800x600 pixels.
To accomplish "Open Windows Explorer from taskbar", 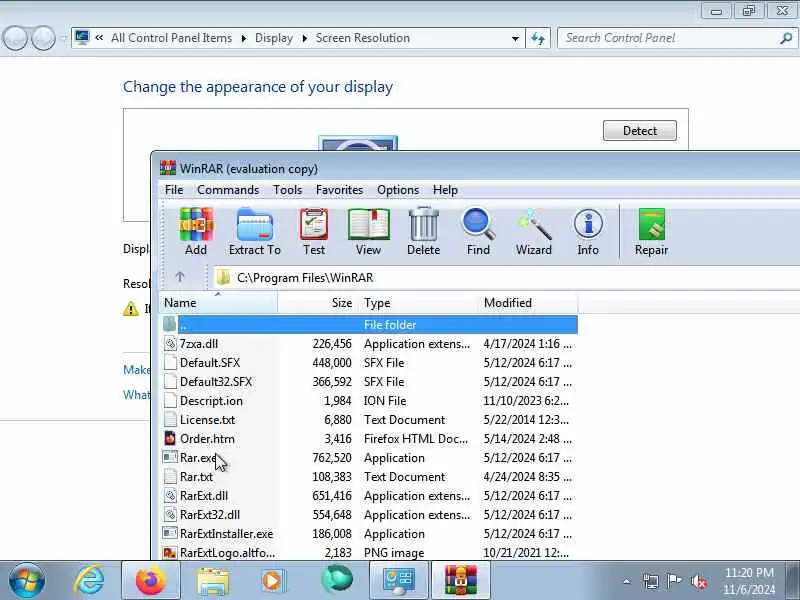I will click(x=213, y=581).
